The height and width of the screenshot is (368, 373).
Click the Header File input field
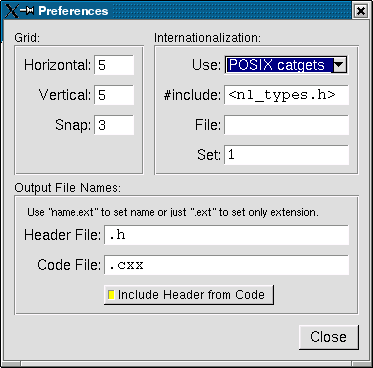click(226, 235)
